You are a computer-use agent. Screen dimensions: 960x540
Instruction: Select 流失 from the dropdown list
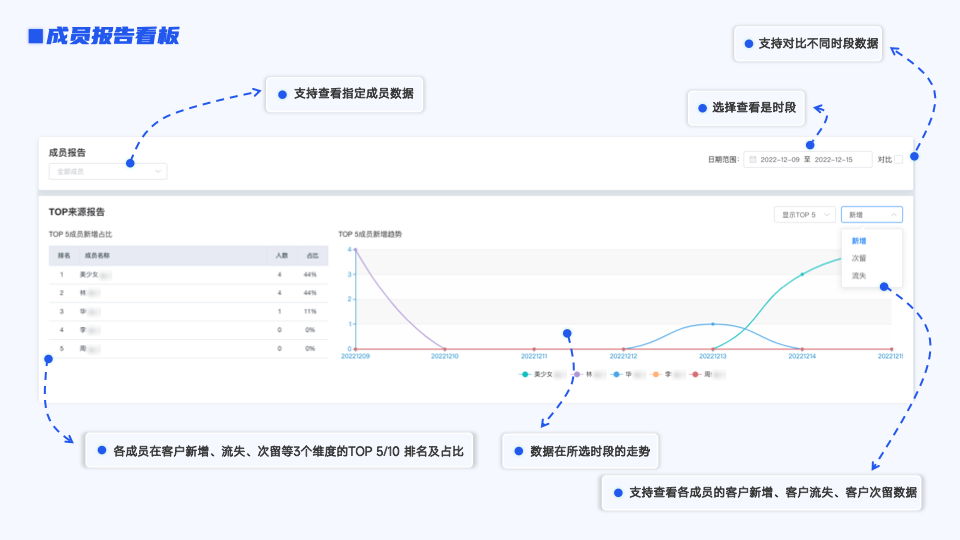pyautogui.click(x=859, y=275)
